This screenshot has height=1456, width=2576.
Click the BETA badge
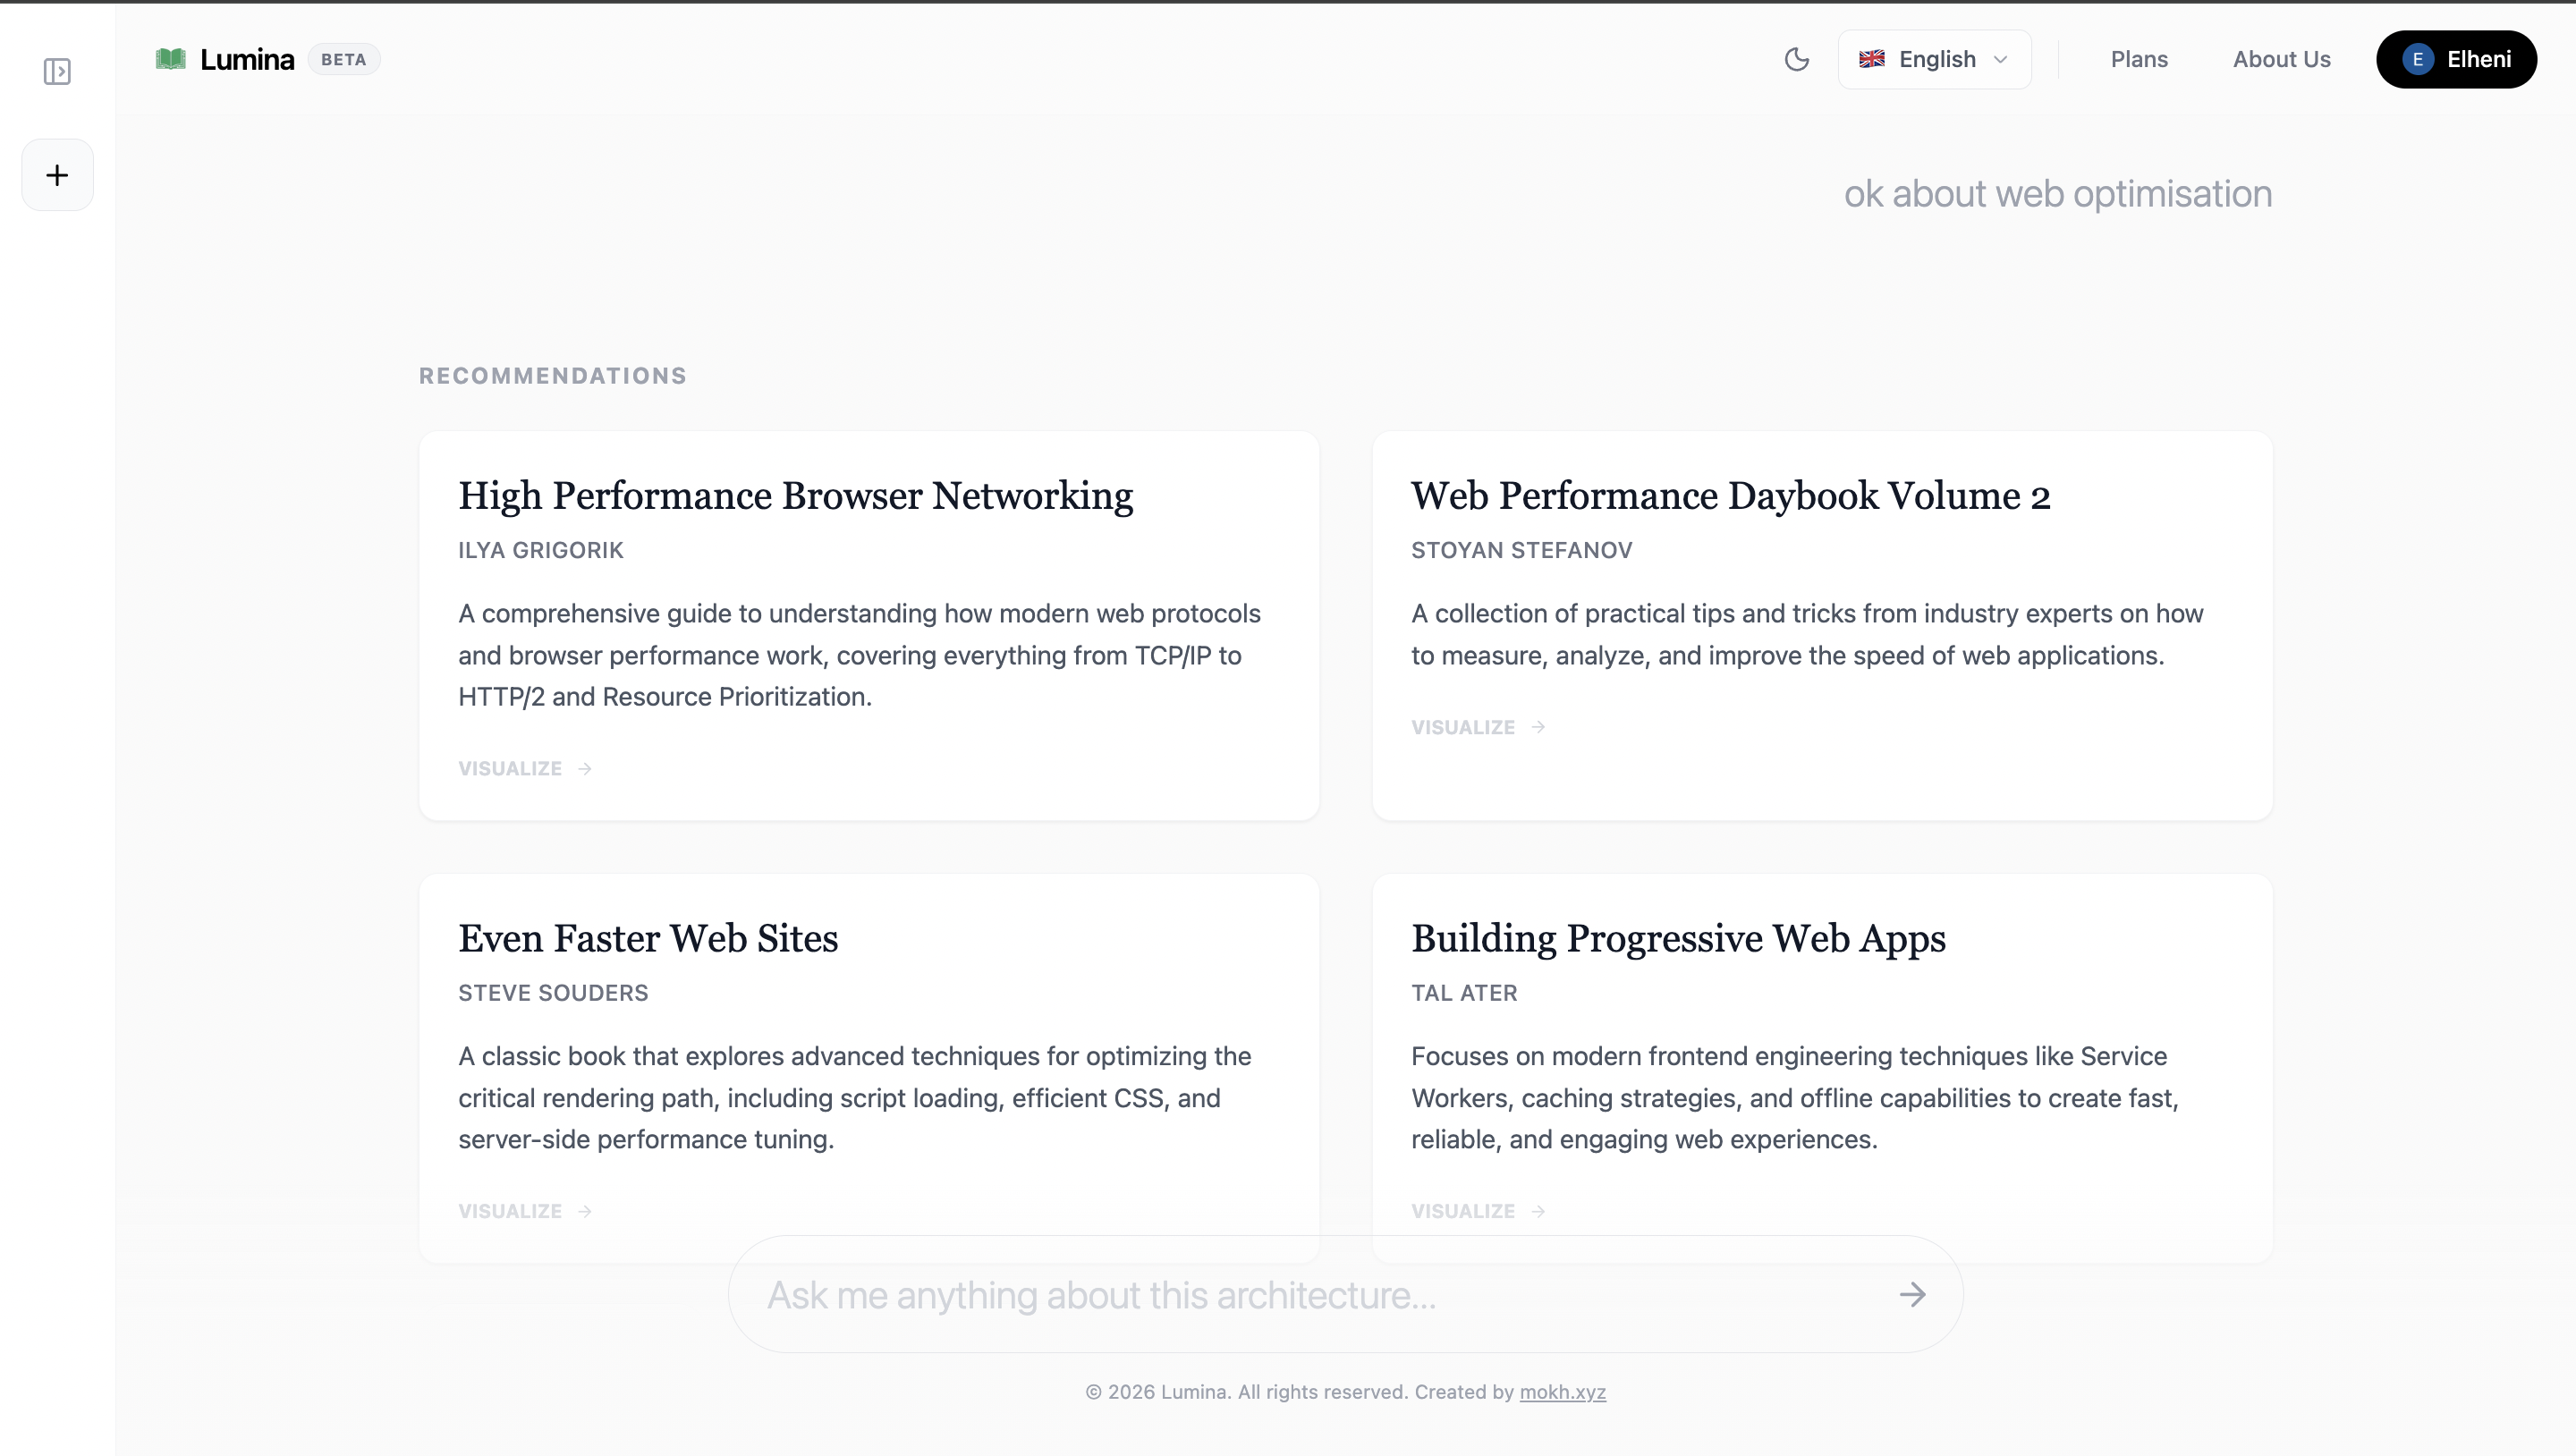coord(343,59)
